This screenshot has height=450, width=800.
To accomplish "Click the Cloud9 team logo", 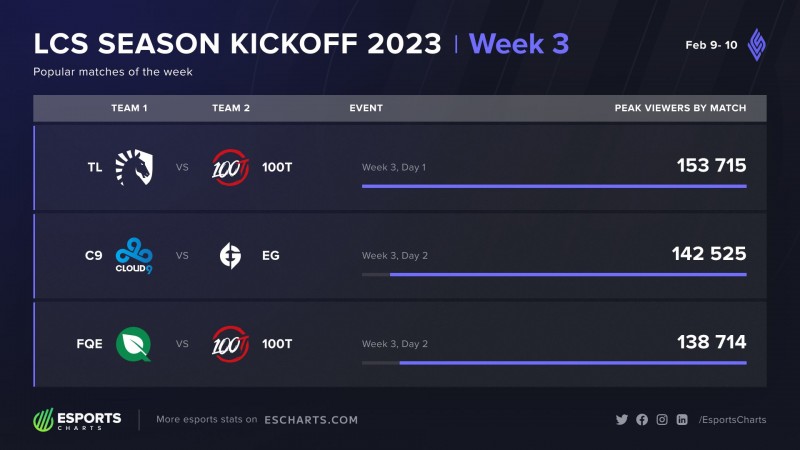I will point(134,256).
